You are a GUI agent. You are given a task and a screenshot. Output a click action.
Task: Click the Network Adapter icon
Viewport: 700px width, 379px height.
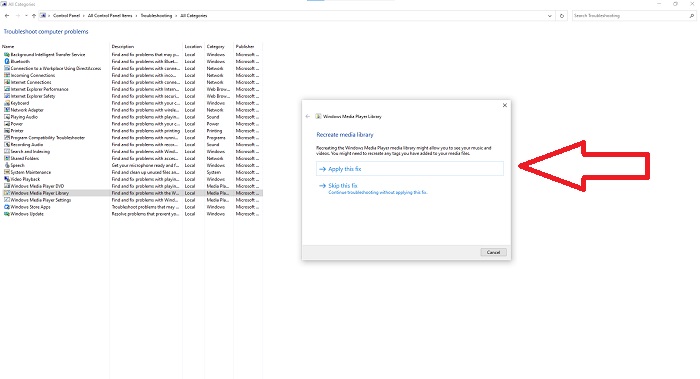click(7, 110)
